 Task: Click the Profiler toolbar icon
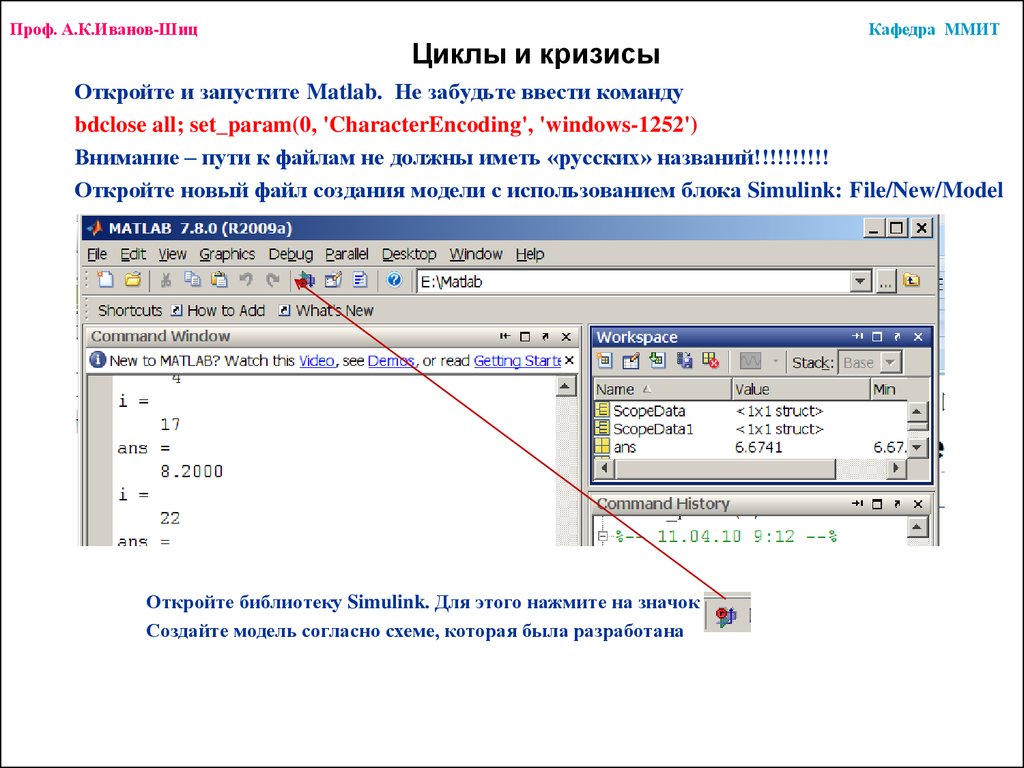tap(360, 280)
